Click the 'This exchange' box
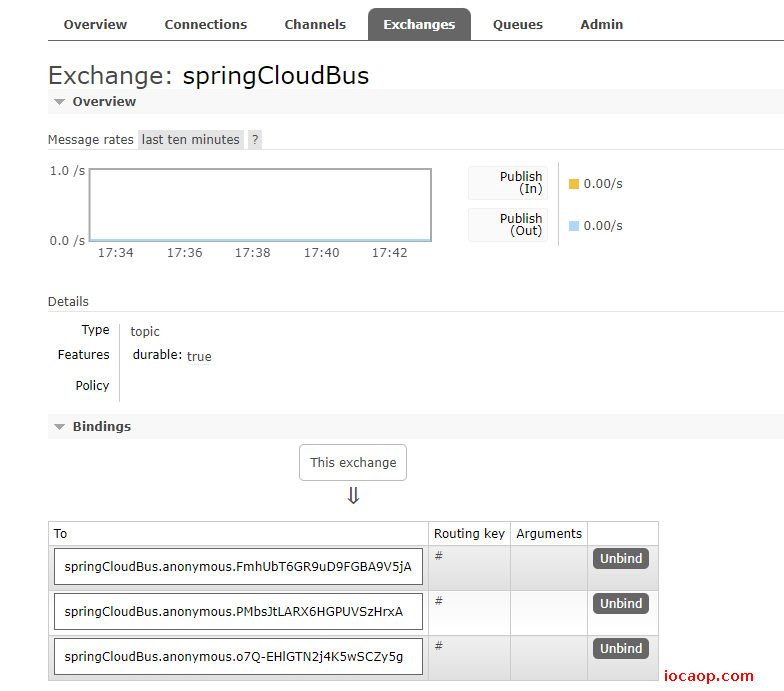Viewport: 784px width, 691px height. coord(353,462)
